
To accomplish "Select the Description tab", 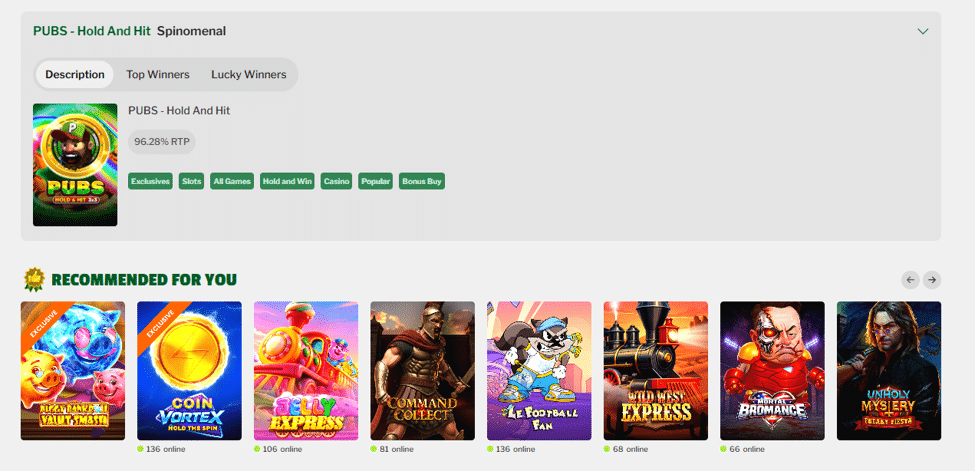I will pos(75,75).
